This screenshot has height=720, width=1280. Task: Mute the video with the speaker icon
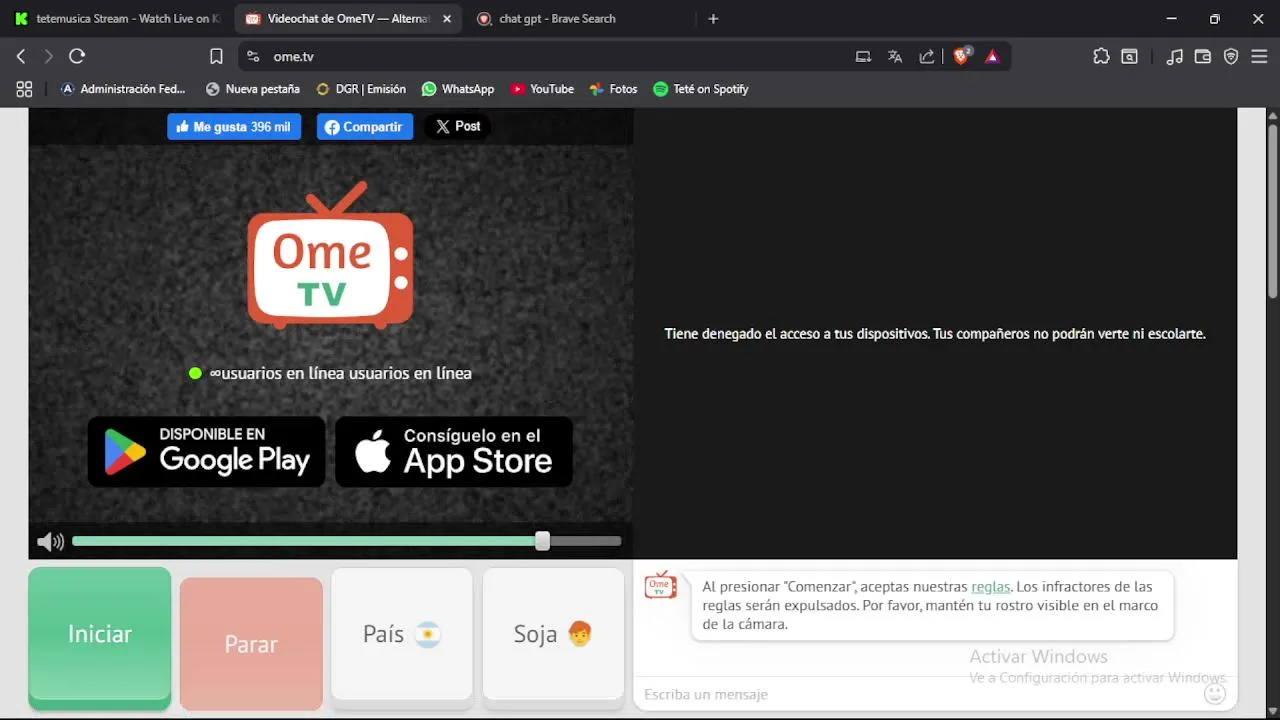click(x=50, y=542)
